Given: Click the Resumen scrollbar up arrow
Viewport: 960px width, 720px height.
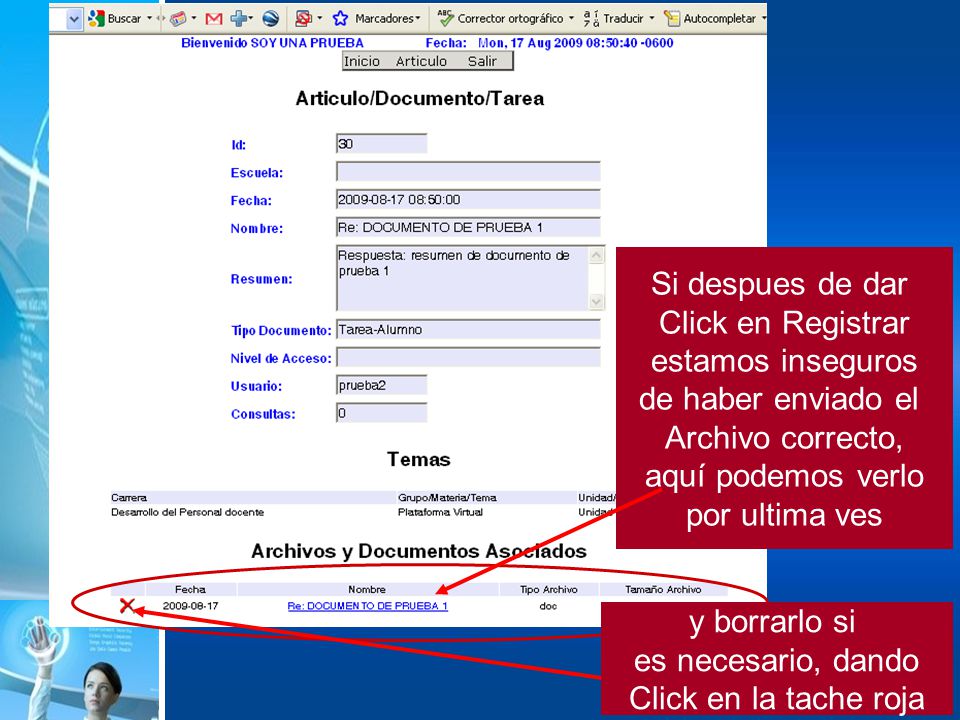Looking at the screenshot, I should pos(596,255).
